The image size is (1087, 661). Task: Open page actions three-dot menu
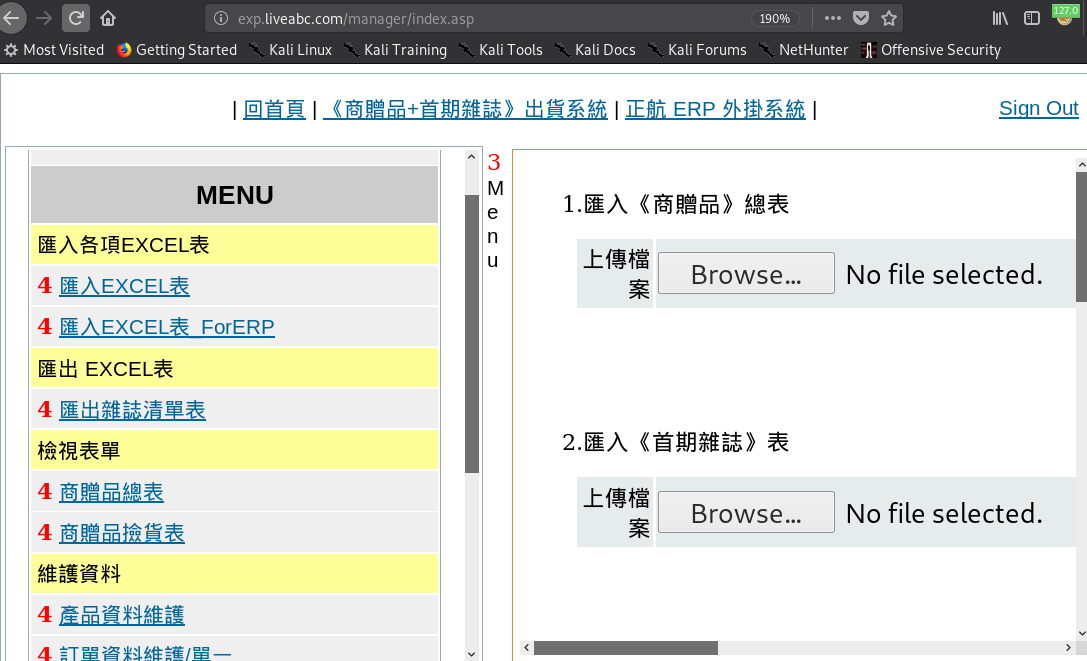(833, 18)
